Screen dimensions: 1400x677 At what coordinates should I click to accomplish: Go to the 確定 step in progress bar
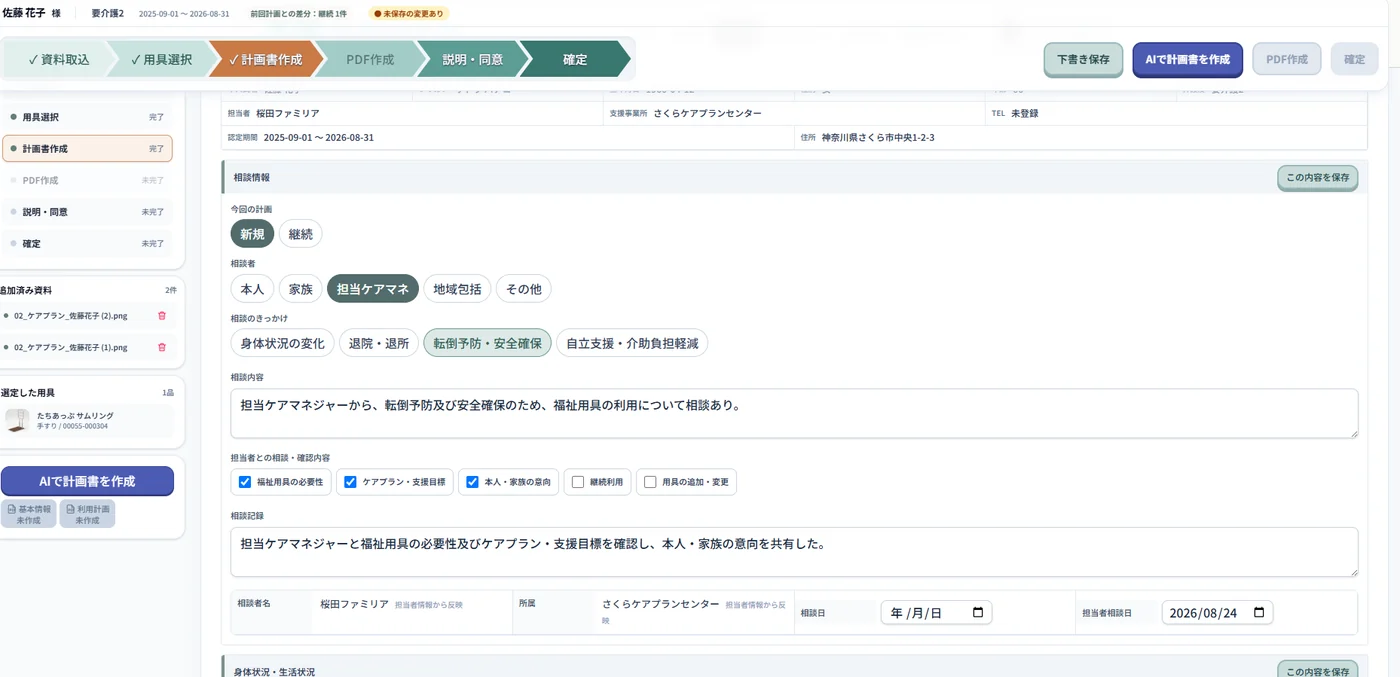(575, 59)
